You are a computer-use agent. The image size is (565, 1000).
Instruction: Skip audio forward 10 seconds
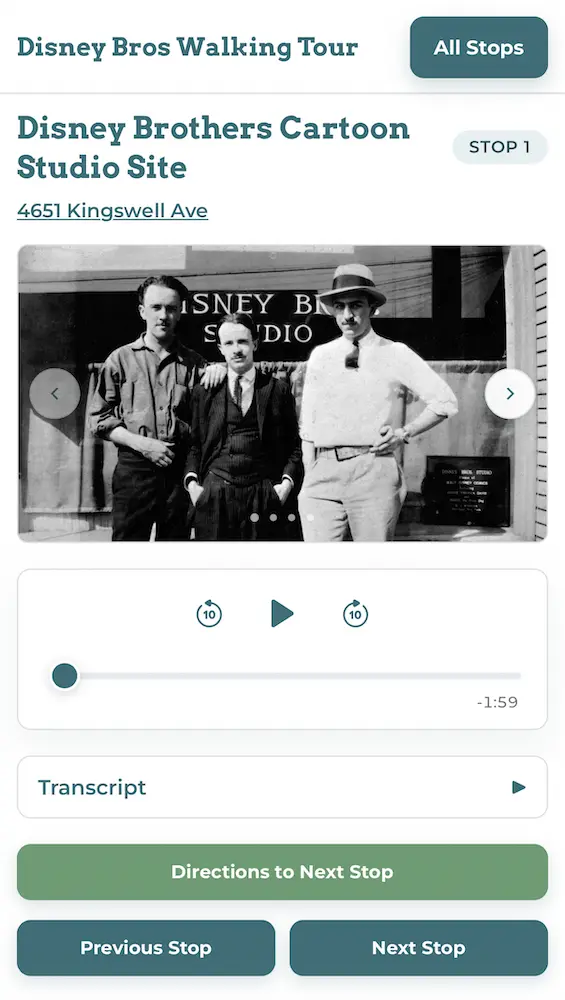(x=355, y=614)
